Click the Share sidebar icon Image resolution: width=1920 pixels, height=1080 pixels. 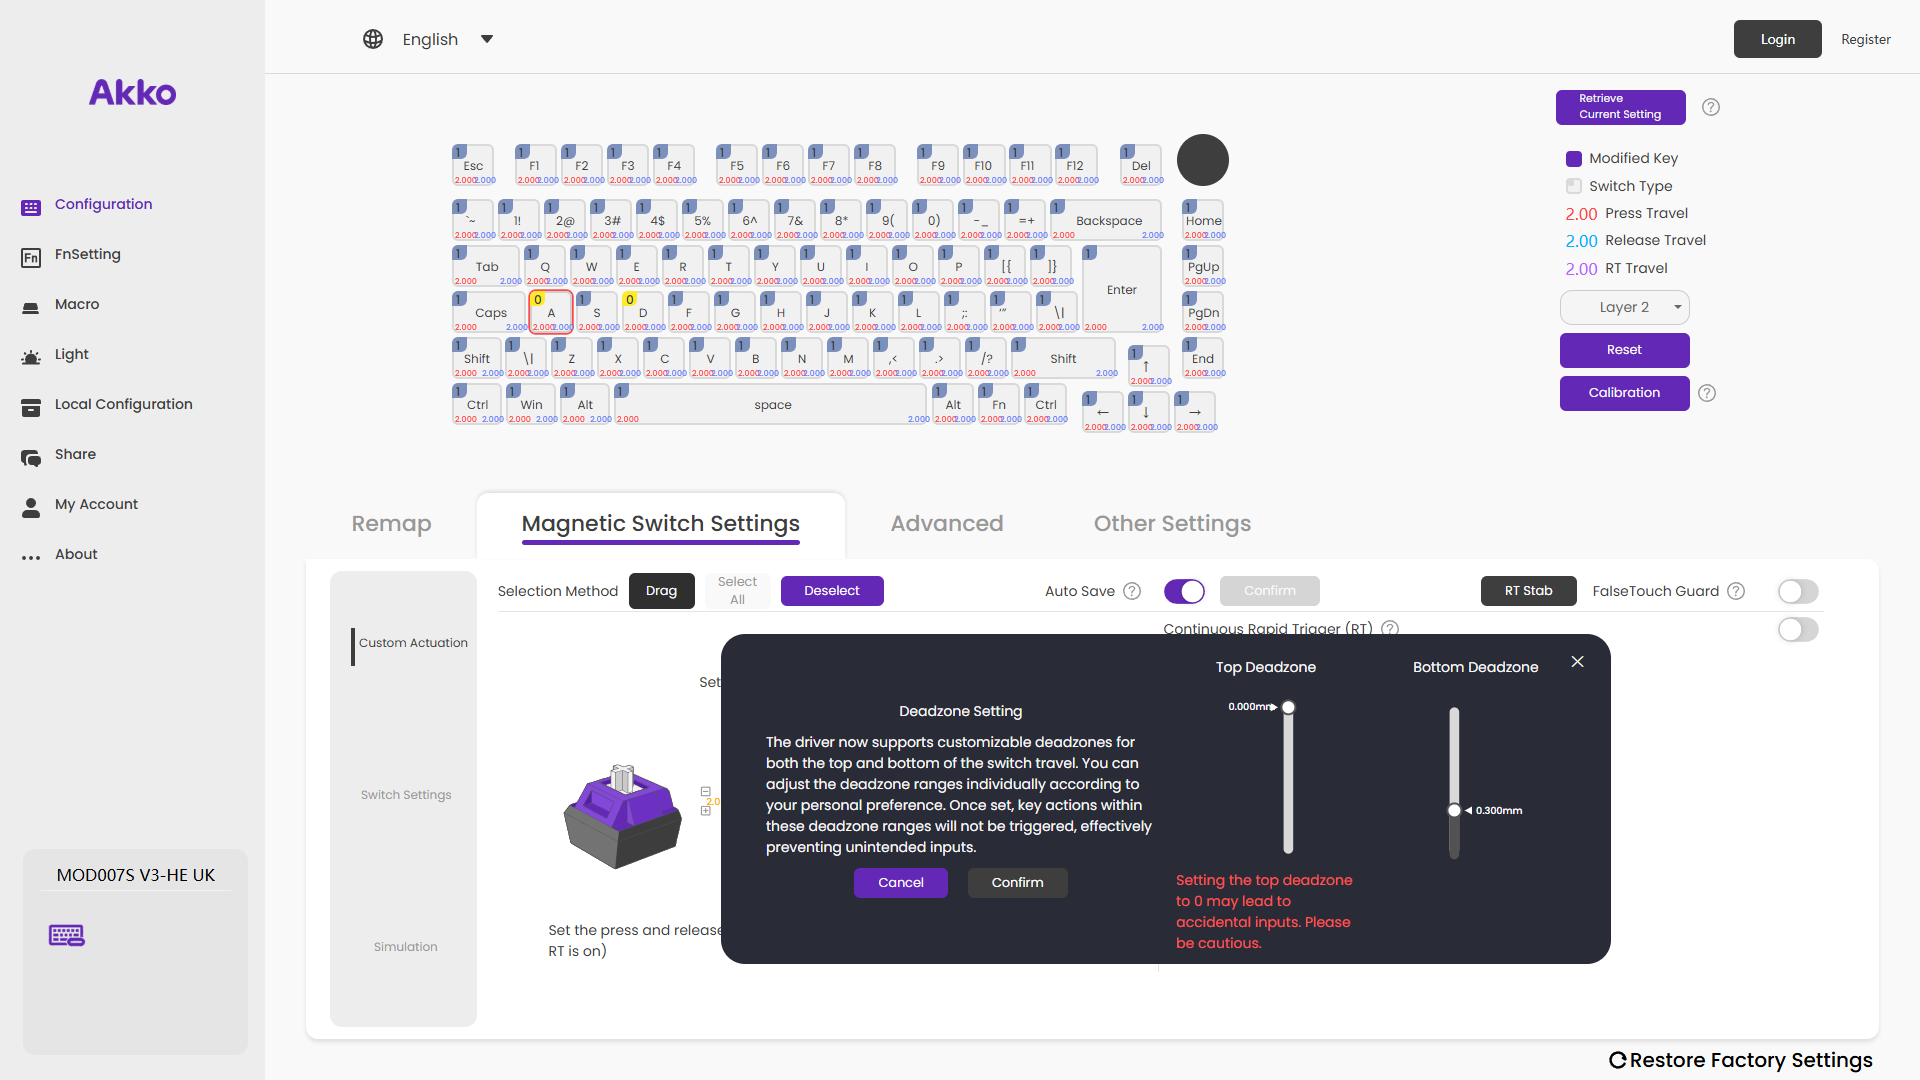[x=31, y=457]
